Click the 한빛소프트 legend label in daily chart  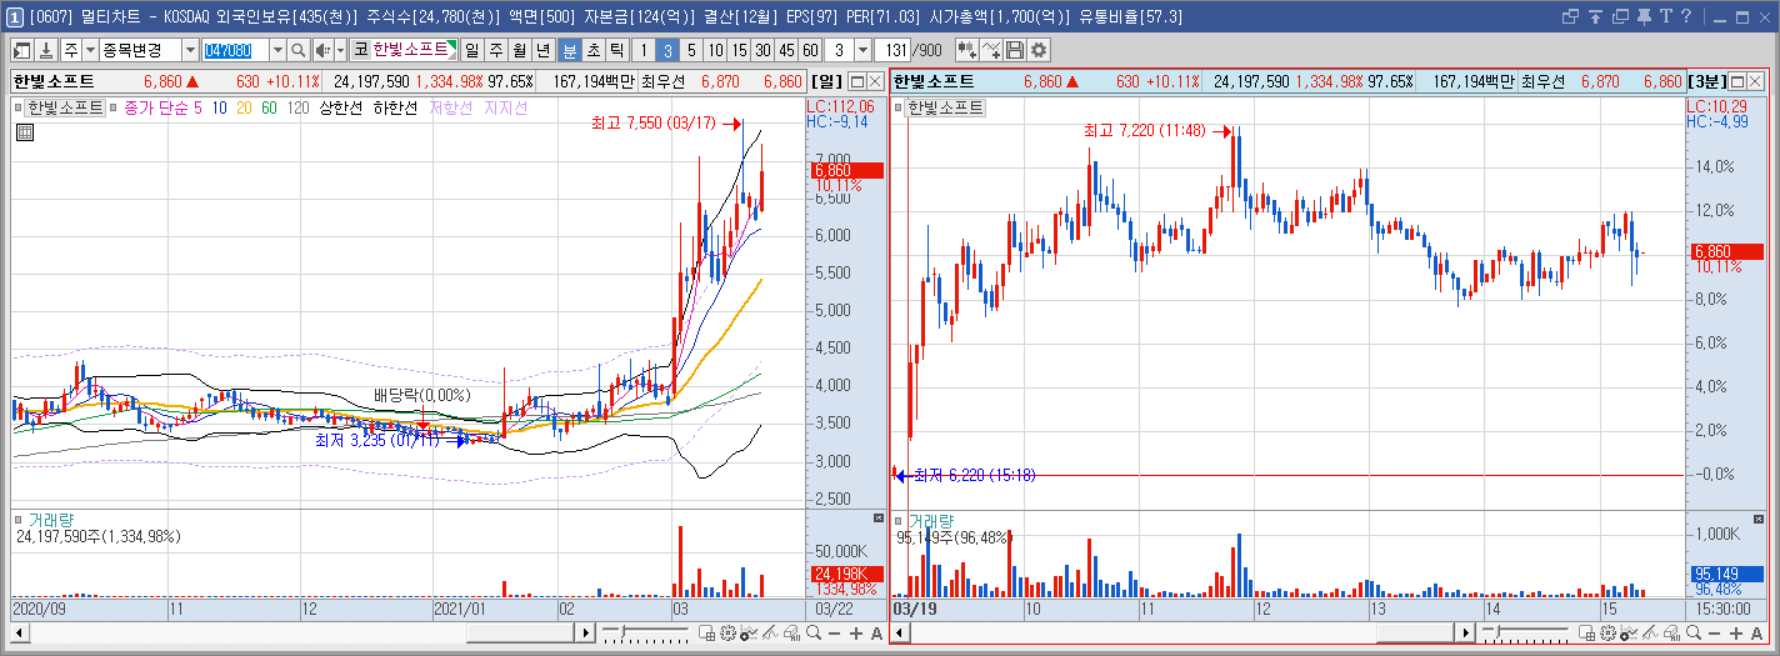point(65,108)
